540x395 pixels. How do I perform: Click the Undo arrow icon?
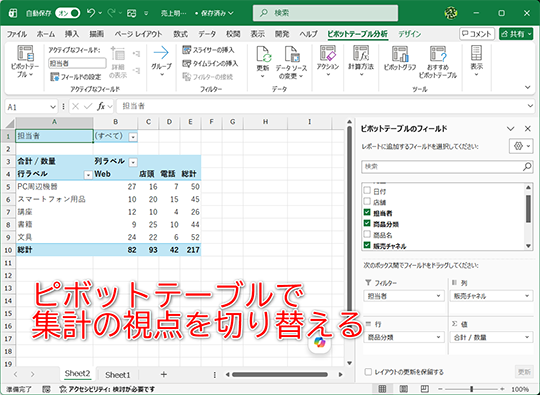click(91, 13)
